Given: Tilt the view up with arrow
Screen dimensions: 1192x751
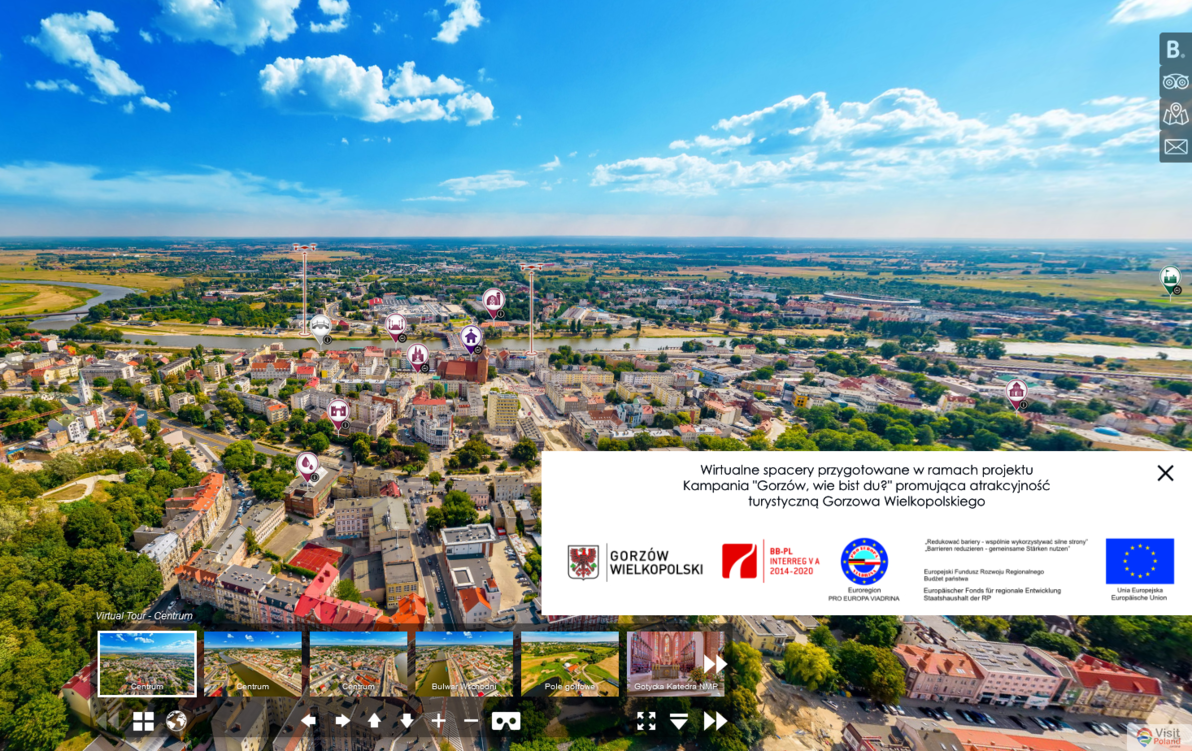Looking at the screenshot, I should pyautogui.click(x=374, y=721).
